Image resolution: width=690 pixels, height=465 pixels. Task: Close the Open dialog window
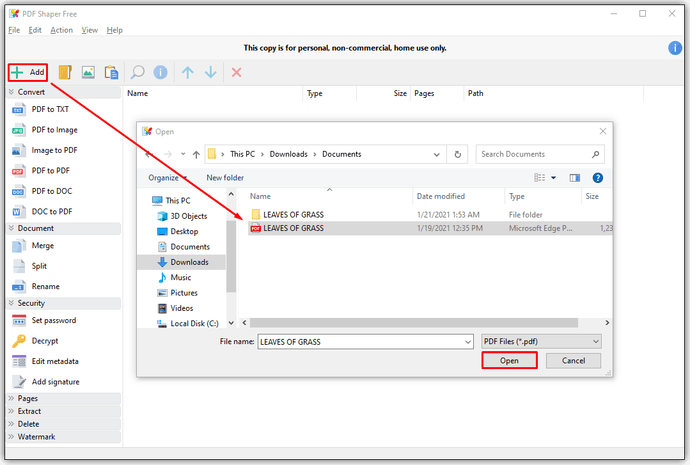pos(602,131)
